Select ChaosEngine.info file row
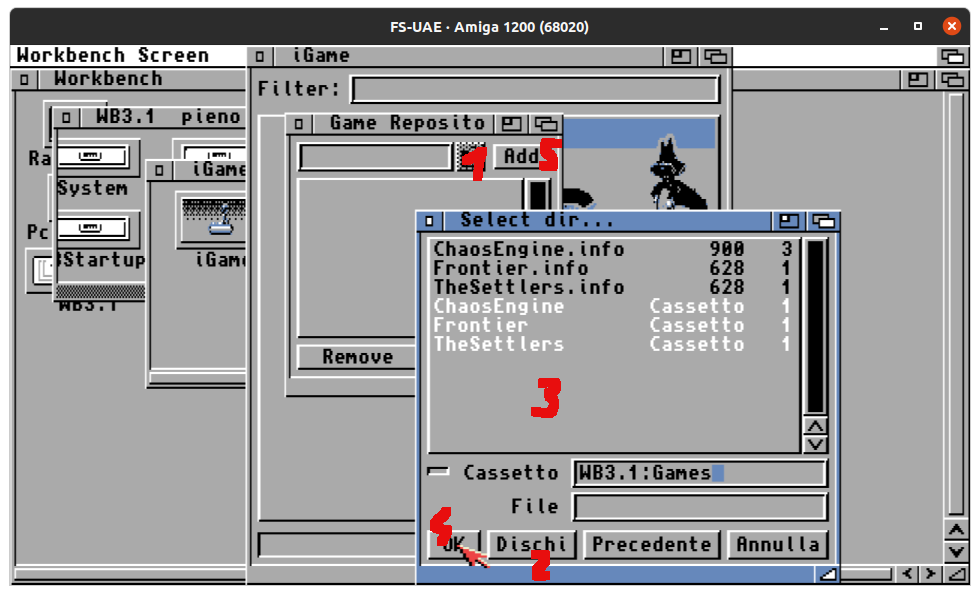This screenshot has width=980, height=595. click(612, 249)
